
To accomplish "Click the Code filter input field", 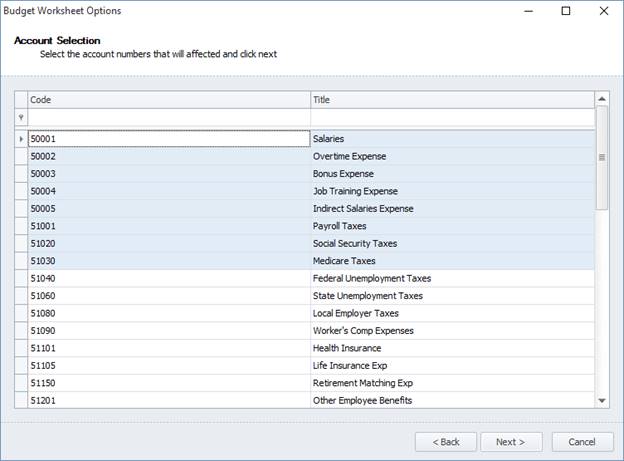I will (x=168, y=118).
